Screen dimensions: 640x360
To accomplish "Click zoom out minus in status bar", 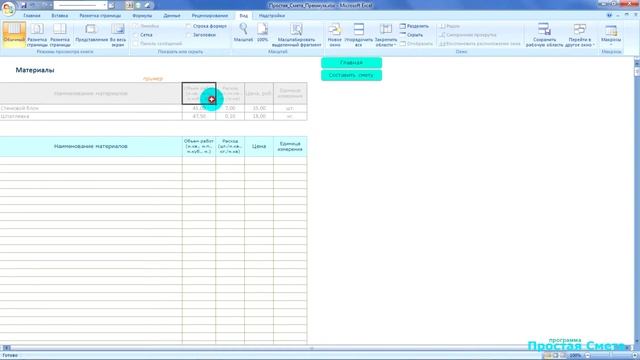I will tap(587, 356).
